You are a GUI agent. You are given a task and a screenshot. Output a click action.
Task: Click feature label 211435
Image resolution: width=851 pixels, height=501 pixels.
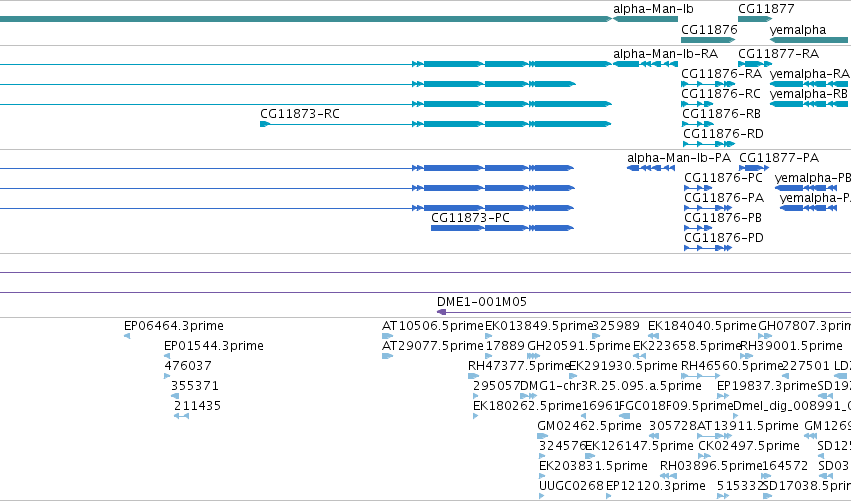coord(198,407)
